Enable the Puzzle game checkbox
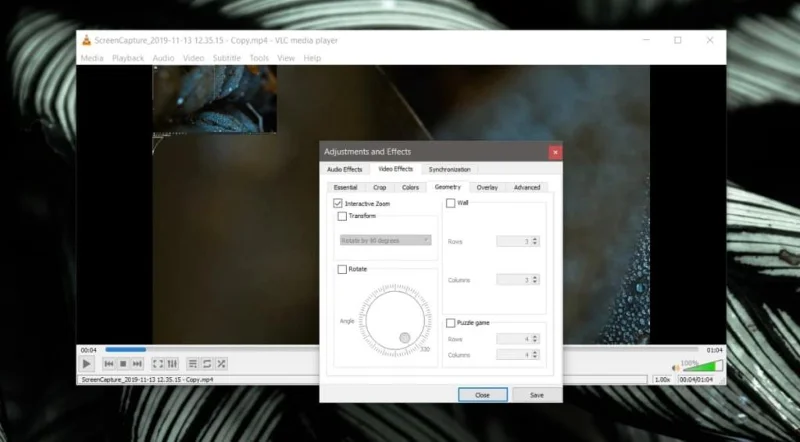 click(x=451, y=323)
